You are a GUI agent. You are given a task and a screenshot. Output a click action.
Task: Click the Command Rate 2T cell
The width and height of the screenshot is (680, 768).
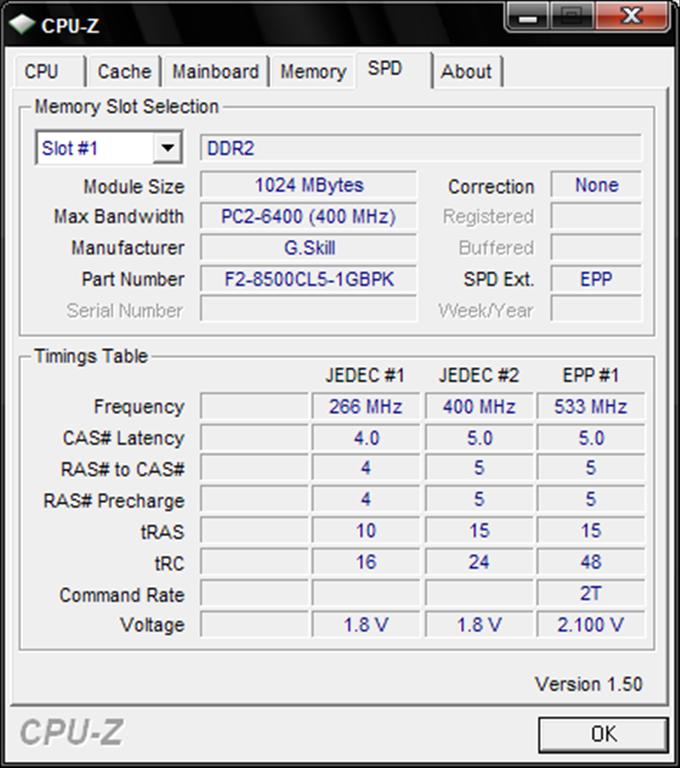click(x=591, y=593)
